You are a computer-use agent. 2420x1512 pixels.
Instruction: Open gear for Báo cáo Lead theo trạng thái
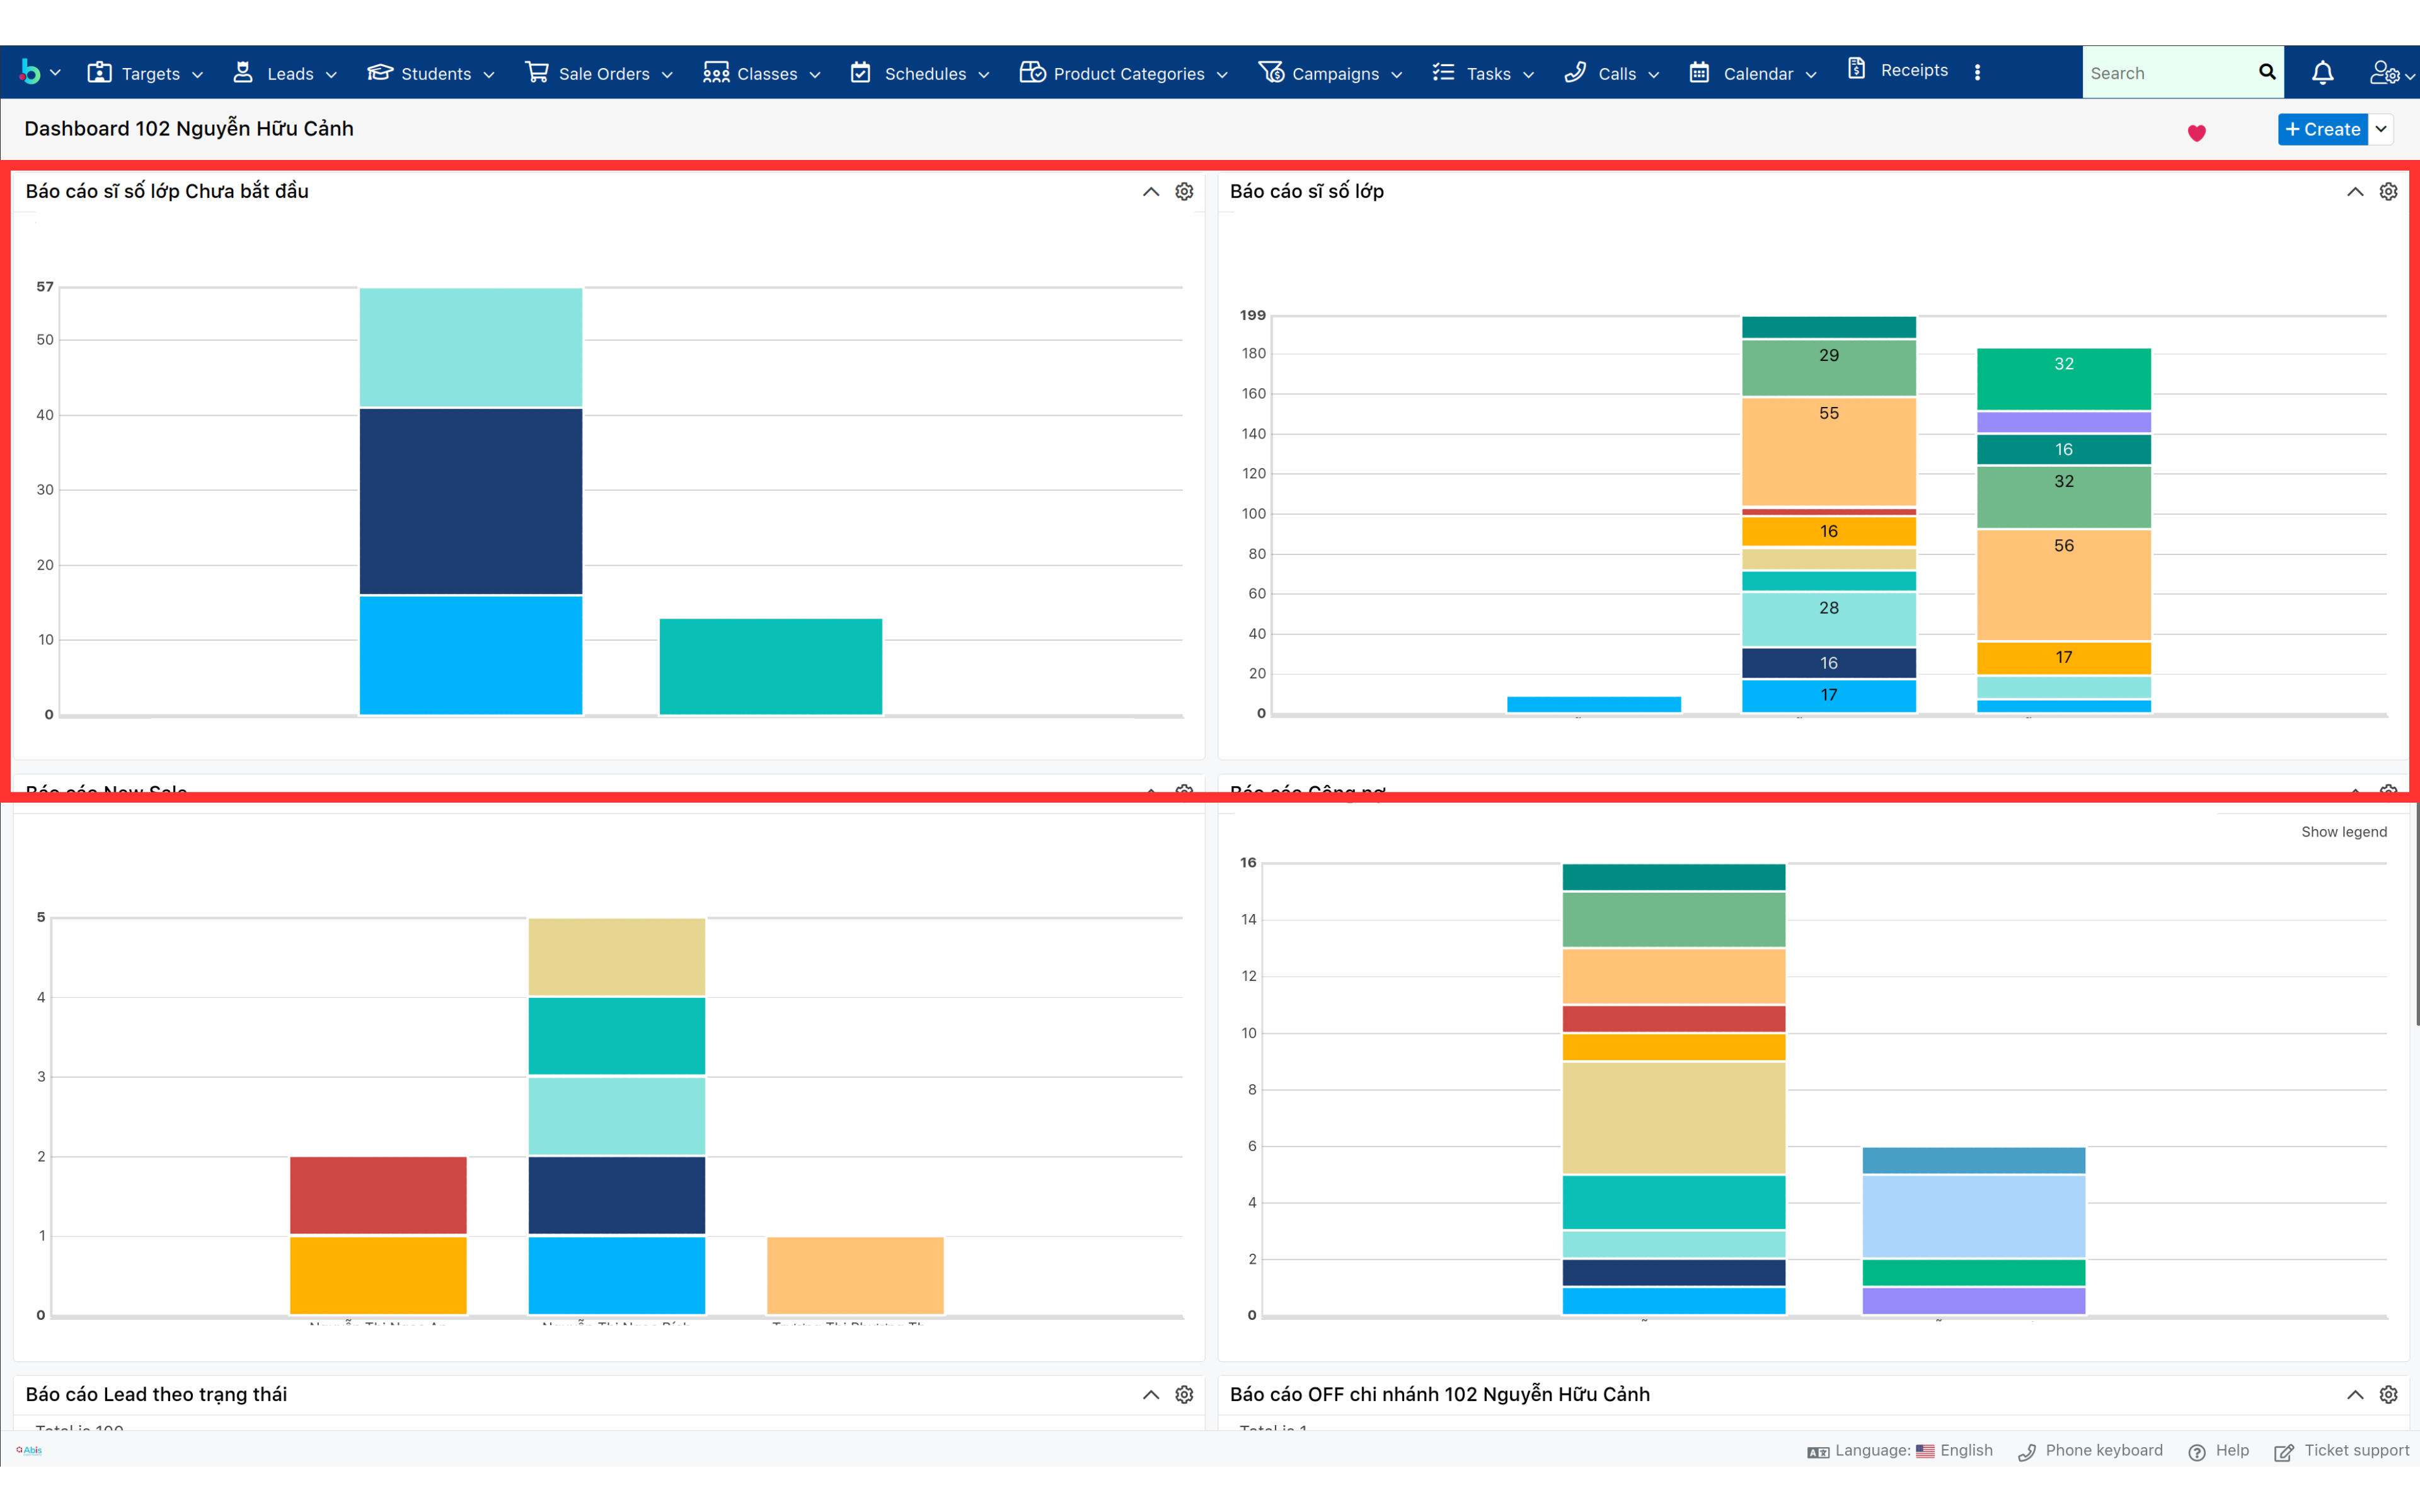pos(1184,1394)
